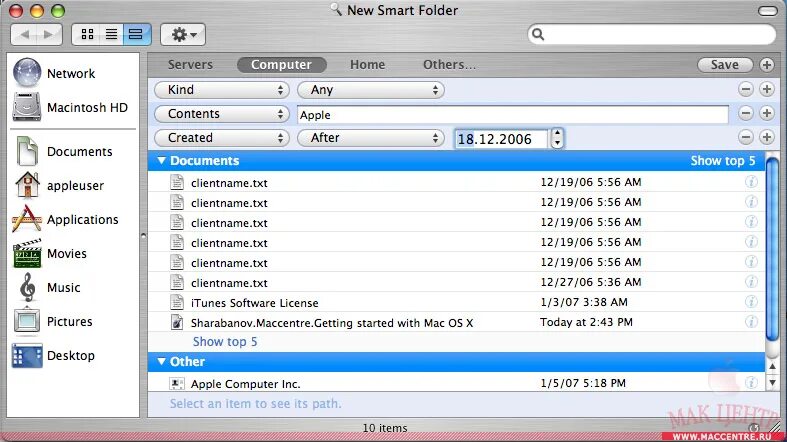The height and width of the screenshot is (442, 787).
Task: Remove the Kind criterion row
Action: click(746, 89)
